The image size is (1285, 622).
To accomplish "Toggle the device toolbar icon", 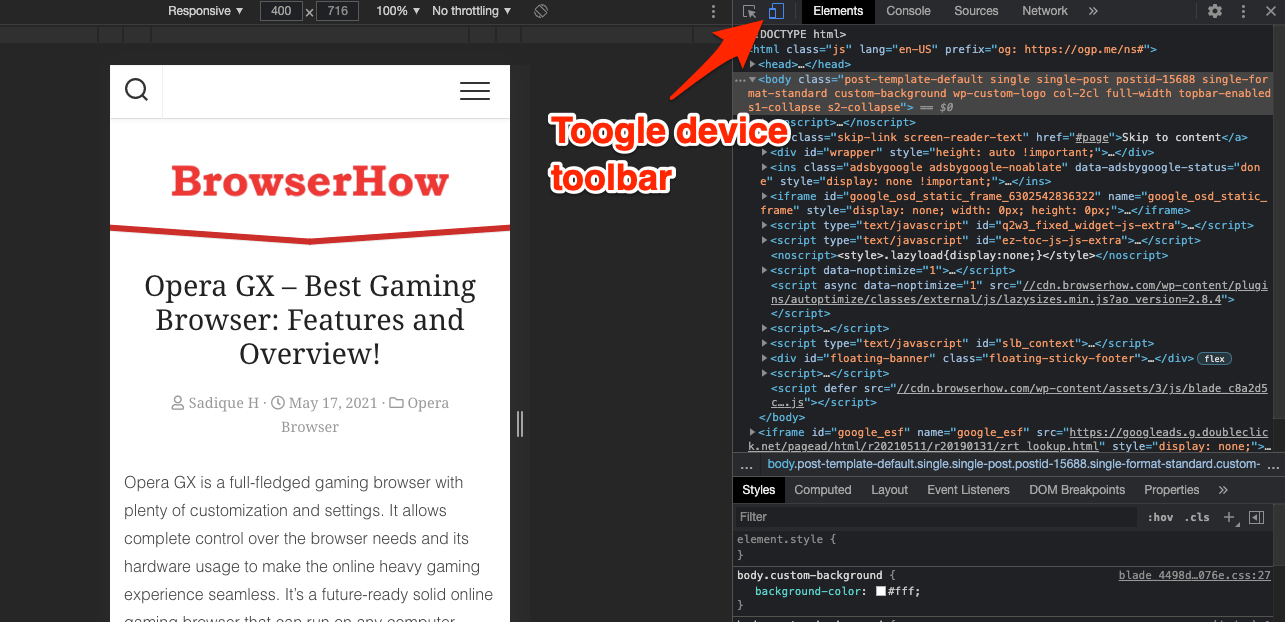I will [x=776, y=11].
